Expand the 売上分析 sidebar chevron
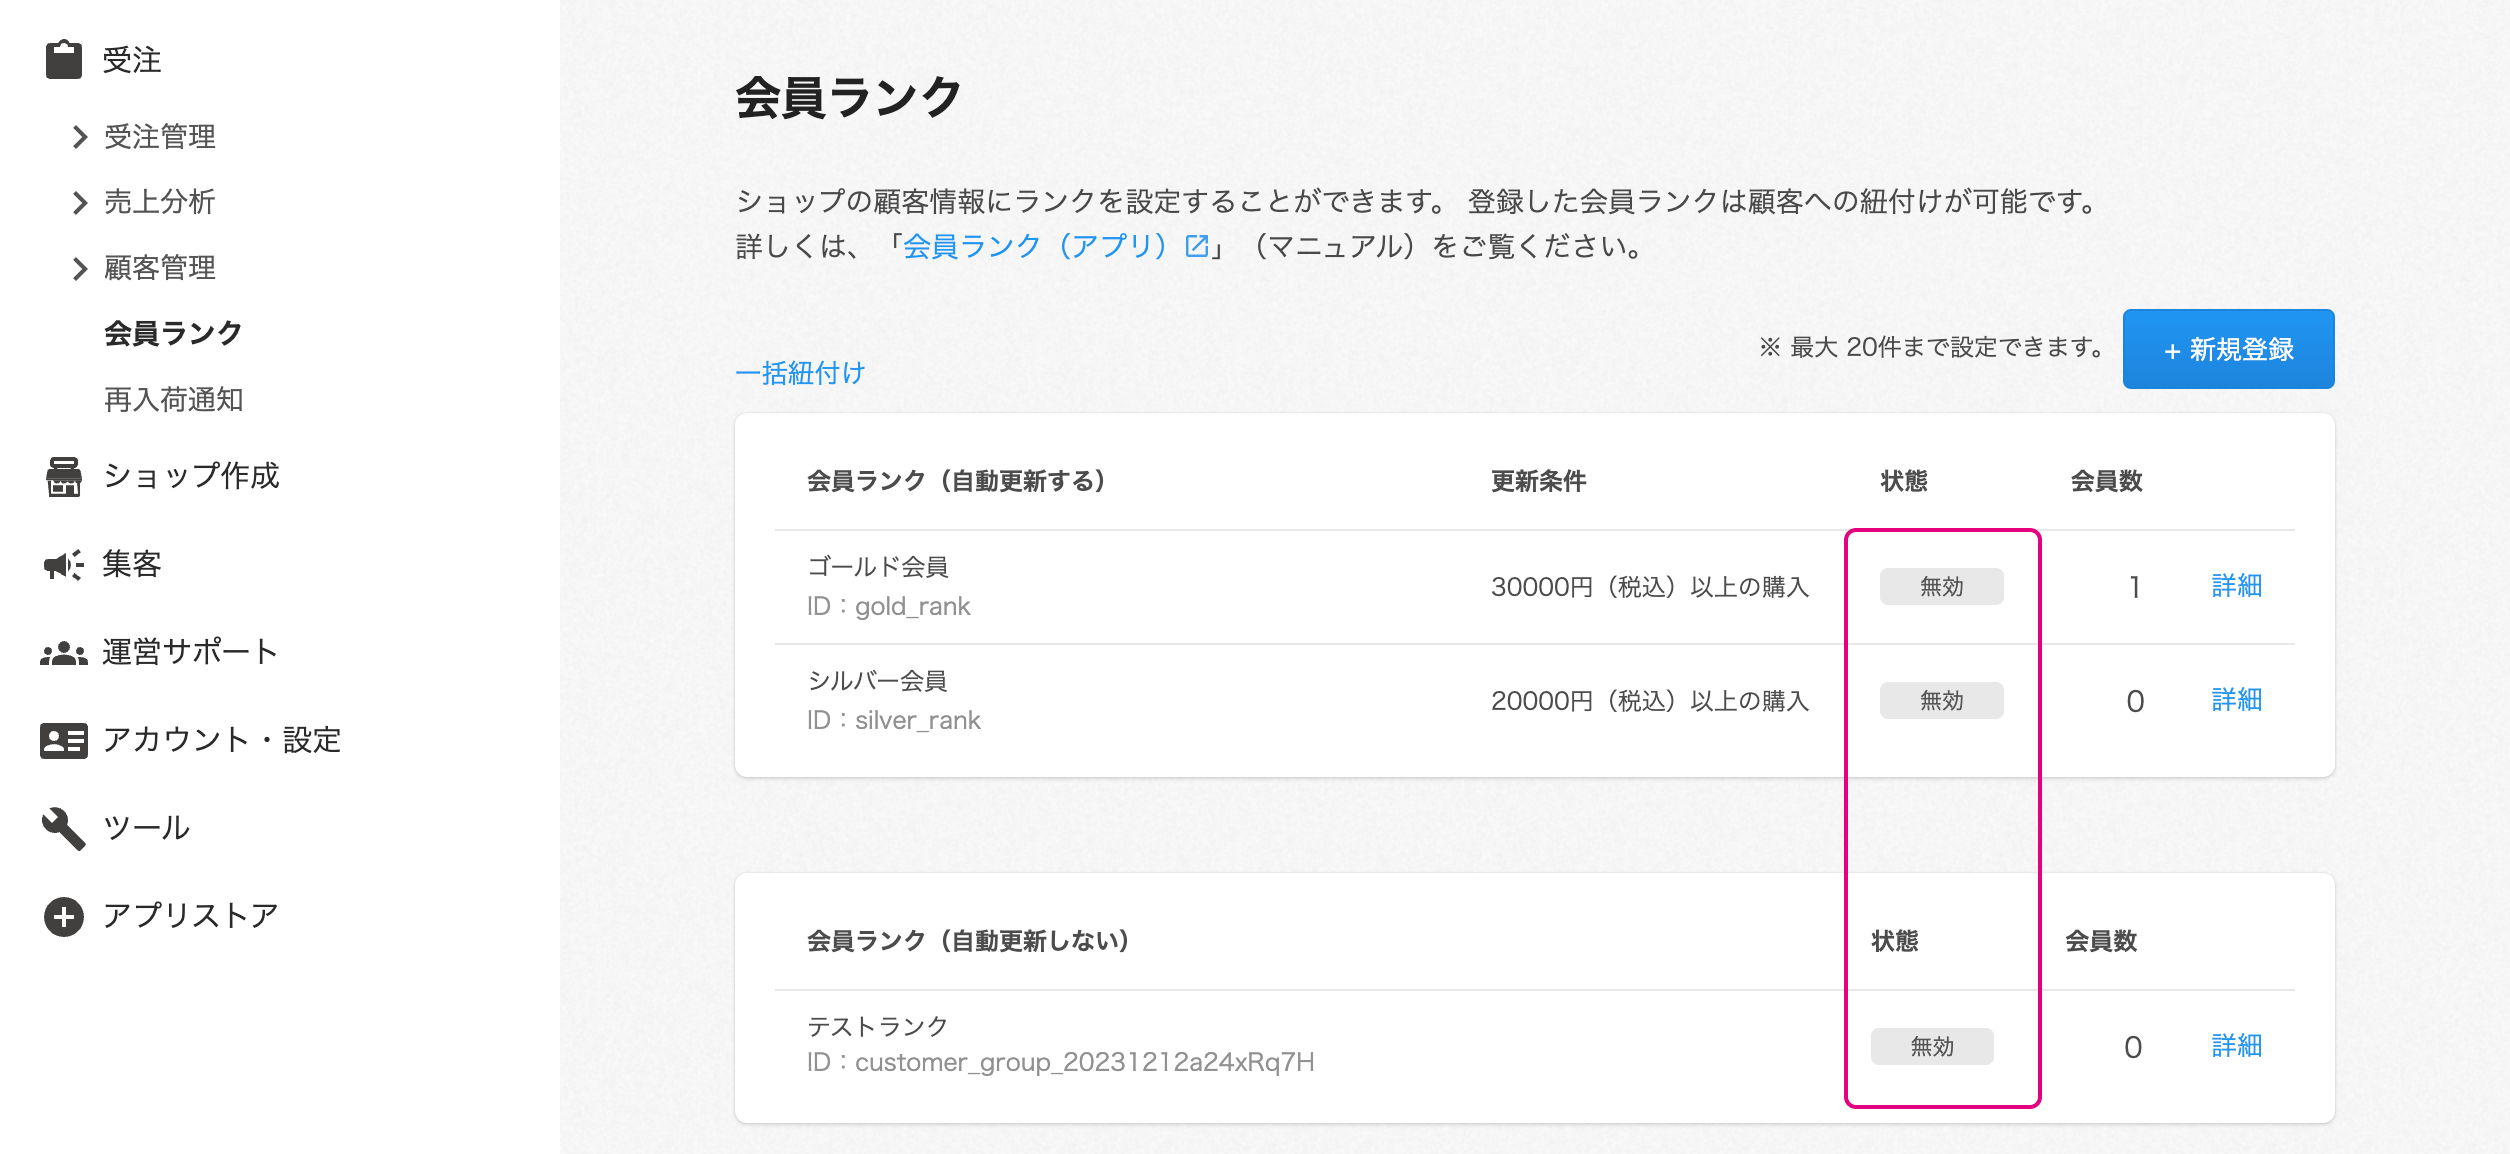Screen dimensions: 2510x1154 tap(78, 203)
